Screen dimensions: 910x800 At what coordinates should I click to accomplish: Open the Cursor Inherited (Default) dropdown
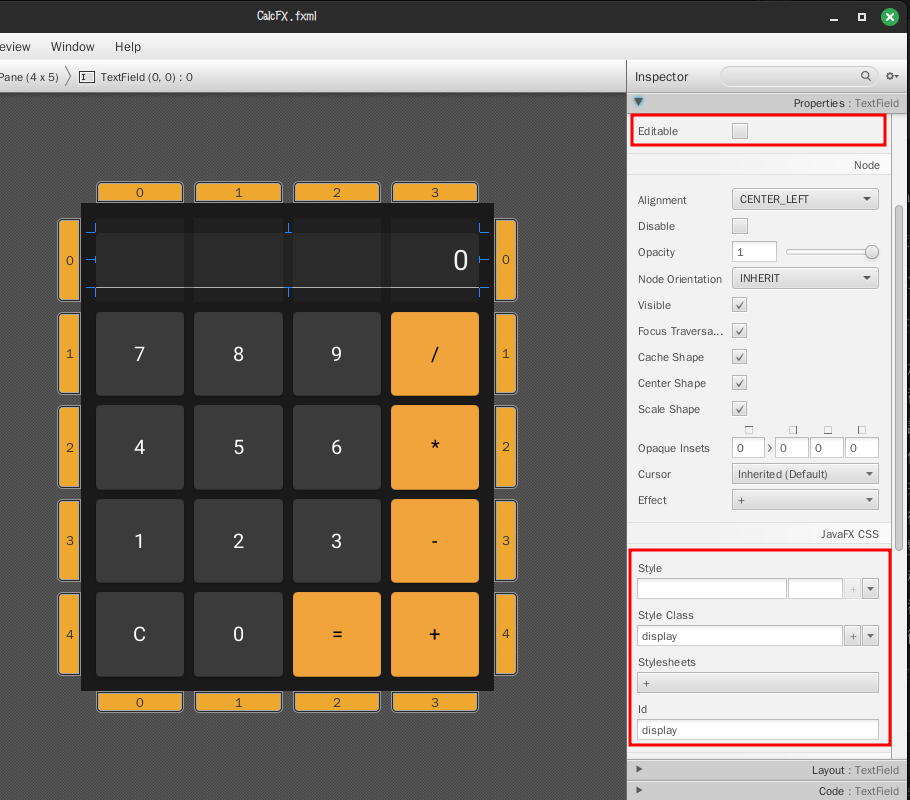coord(805,474)
